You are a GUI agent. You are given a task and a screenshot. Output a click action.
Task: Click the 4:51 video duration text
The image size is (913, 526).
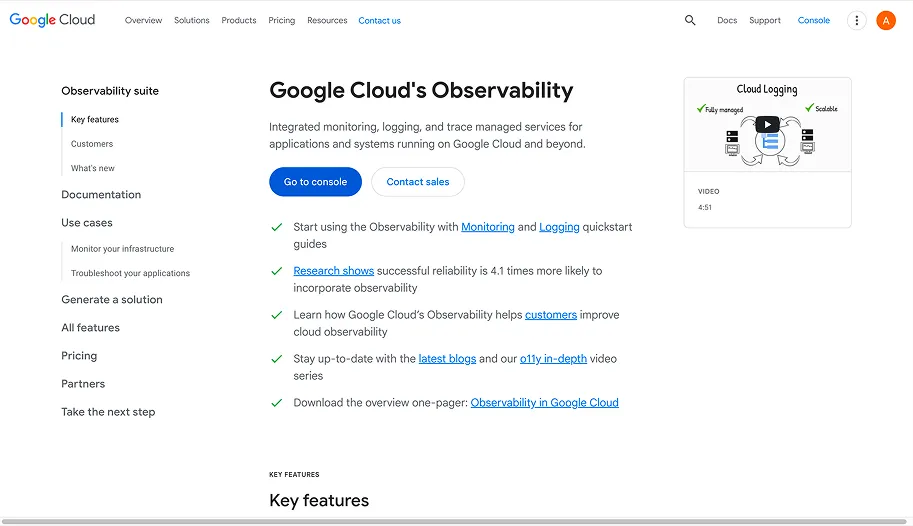pos(705,207)
